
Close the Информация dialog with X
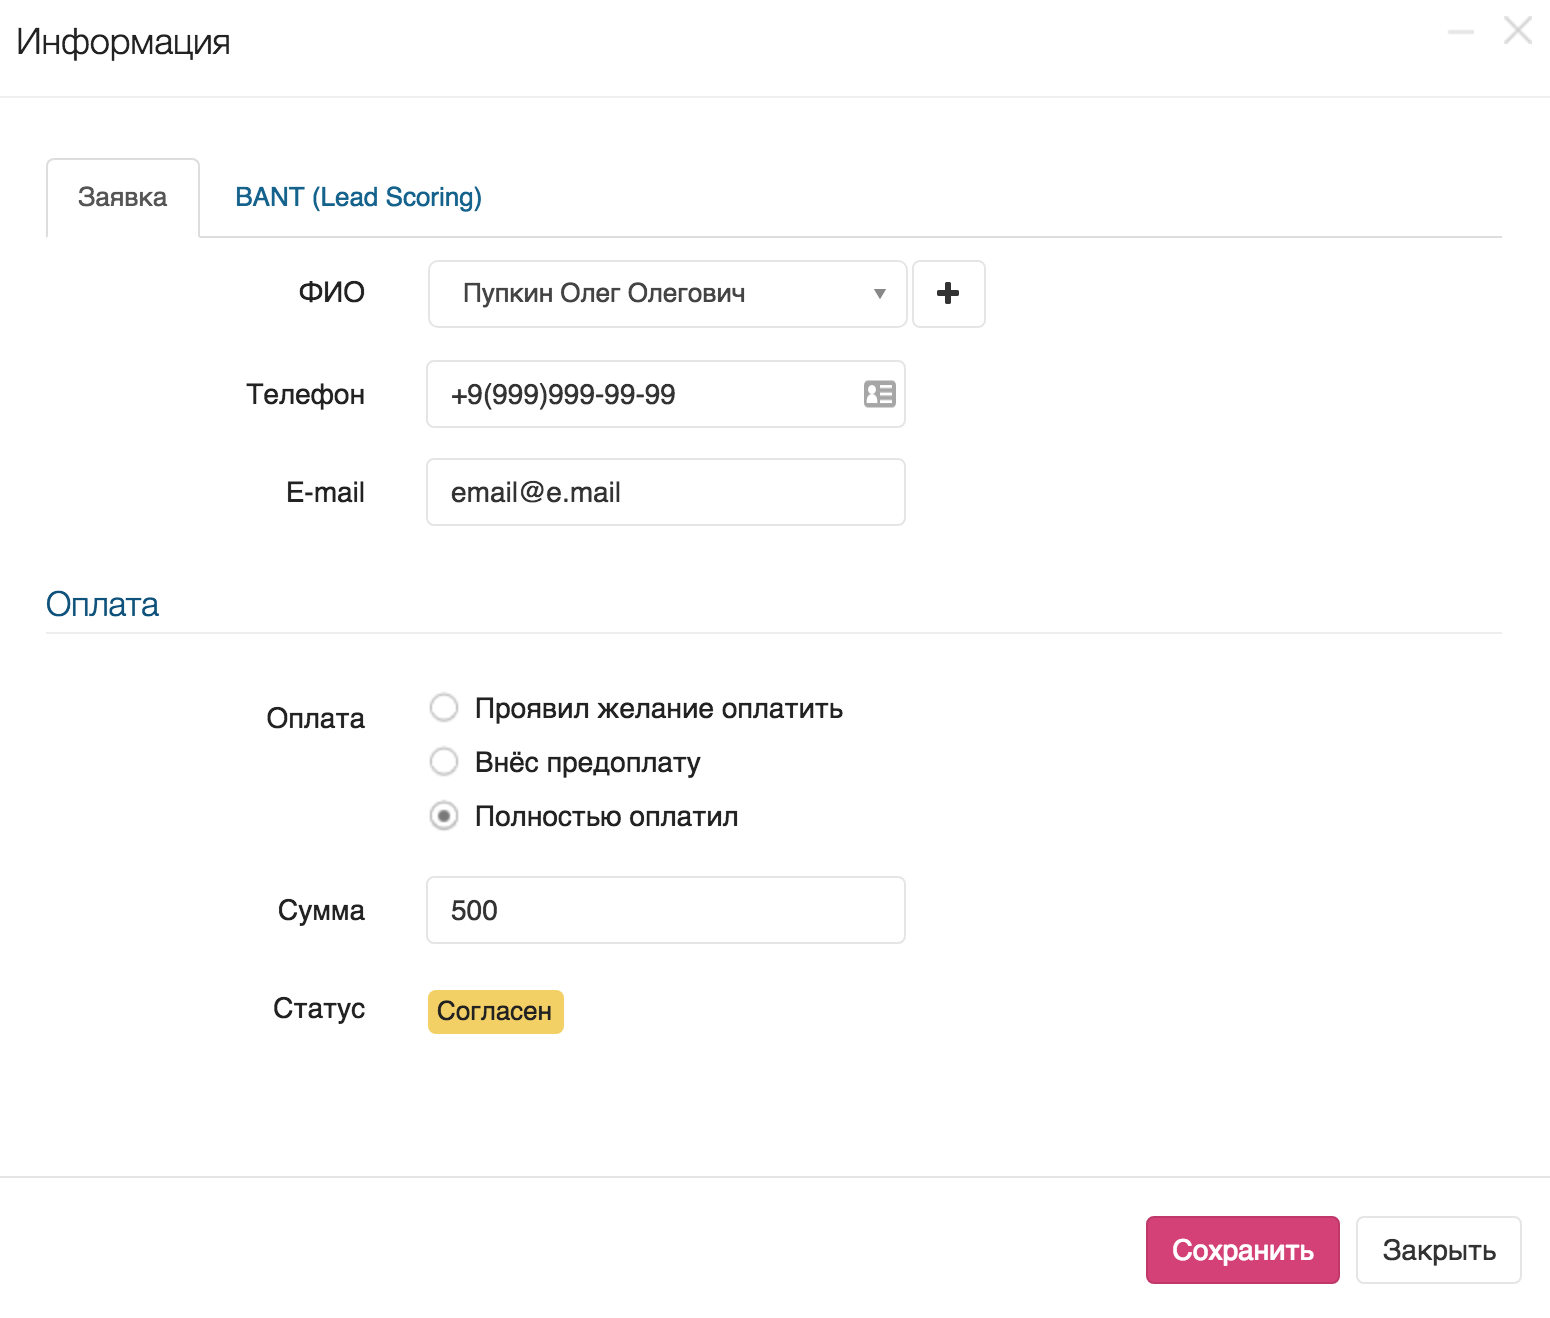1518,31
